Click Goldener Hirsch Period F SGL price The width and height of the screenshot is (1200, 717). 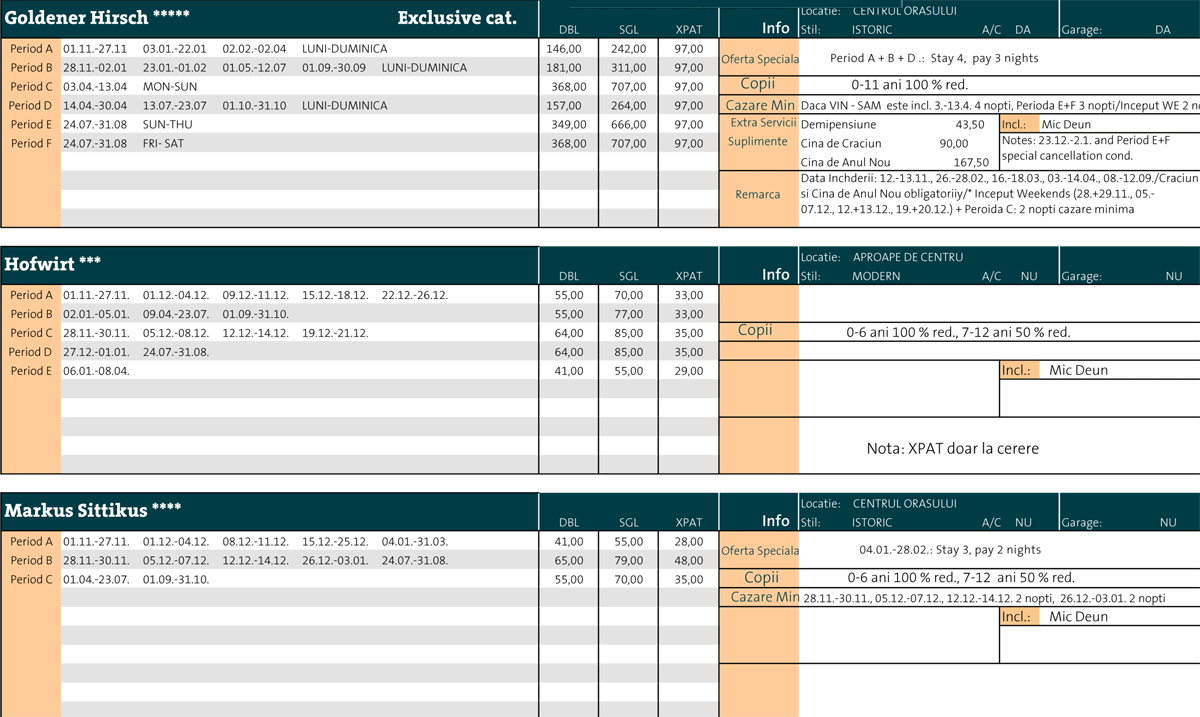pos(628,143)
